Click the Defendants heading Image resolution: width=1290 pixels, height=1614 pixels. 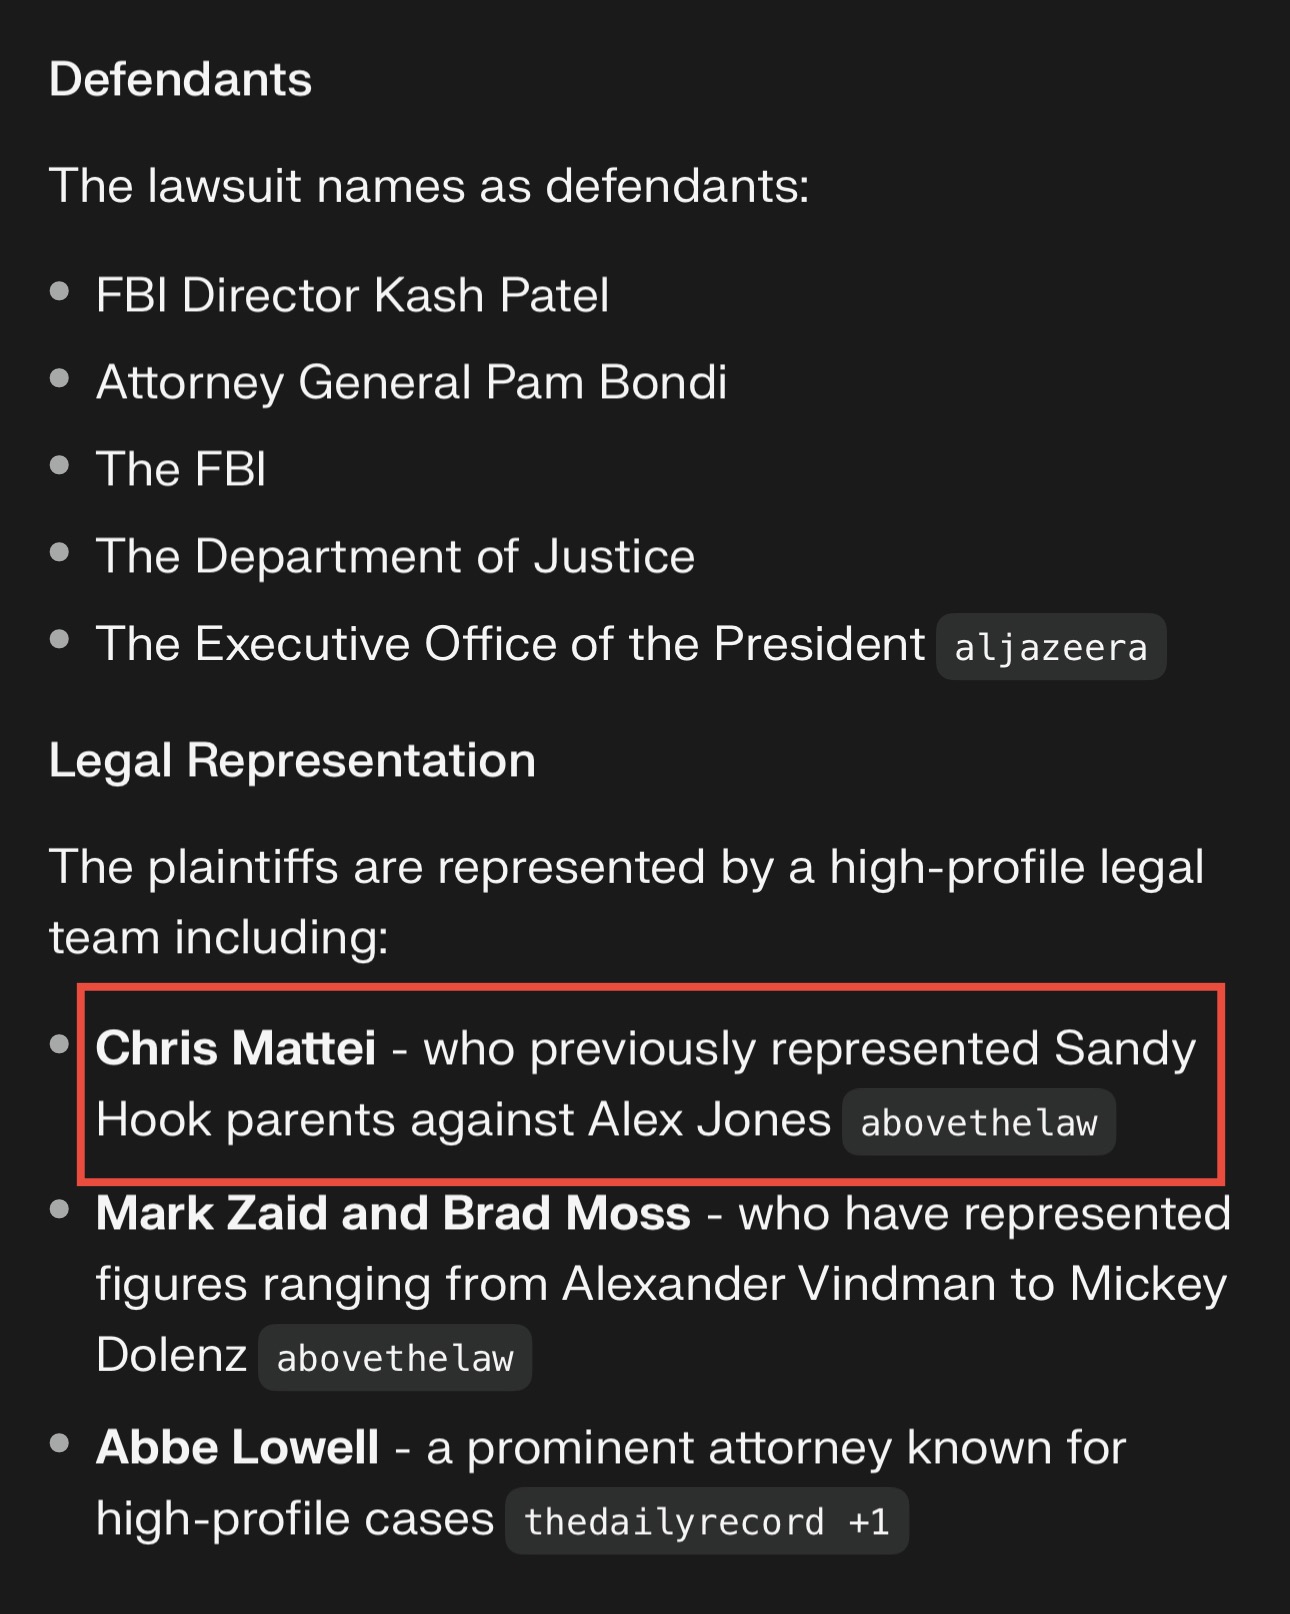click(x=180, y=79)
